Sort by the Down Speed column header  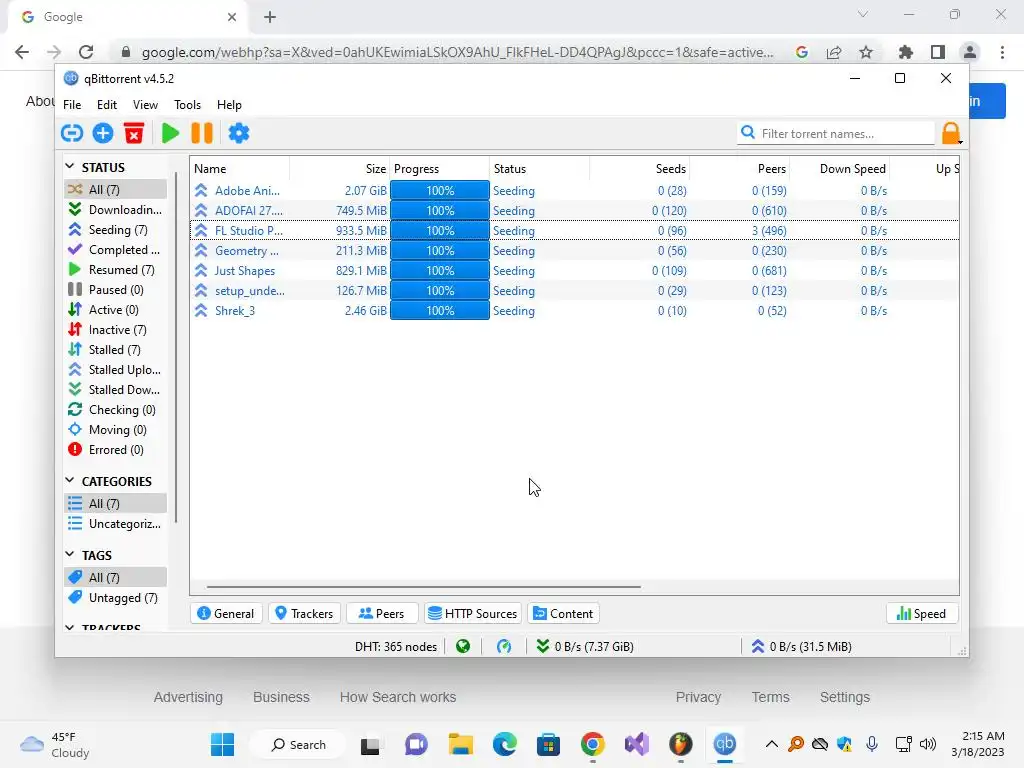point(839,168)
